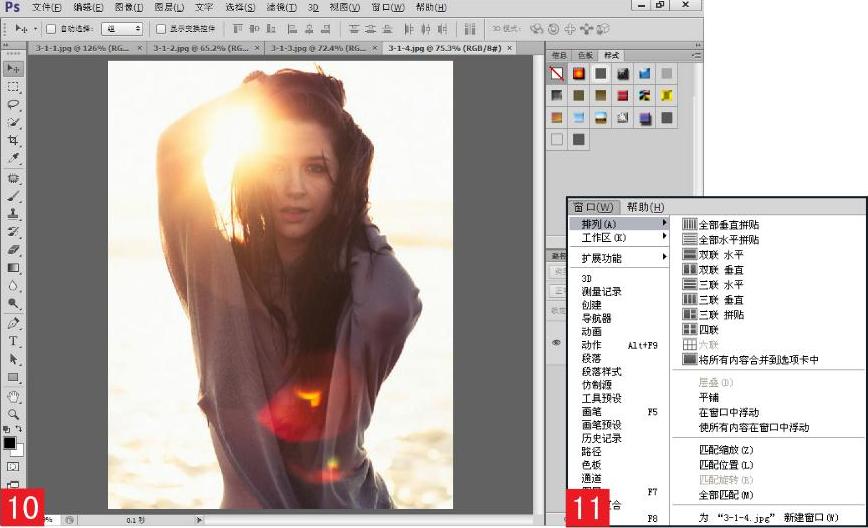The width and height of the screenshot is (868, 528).
Task: Choose 全部垂直拼贴 arrangement
Action: (x=720, y=224)
